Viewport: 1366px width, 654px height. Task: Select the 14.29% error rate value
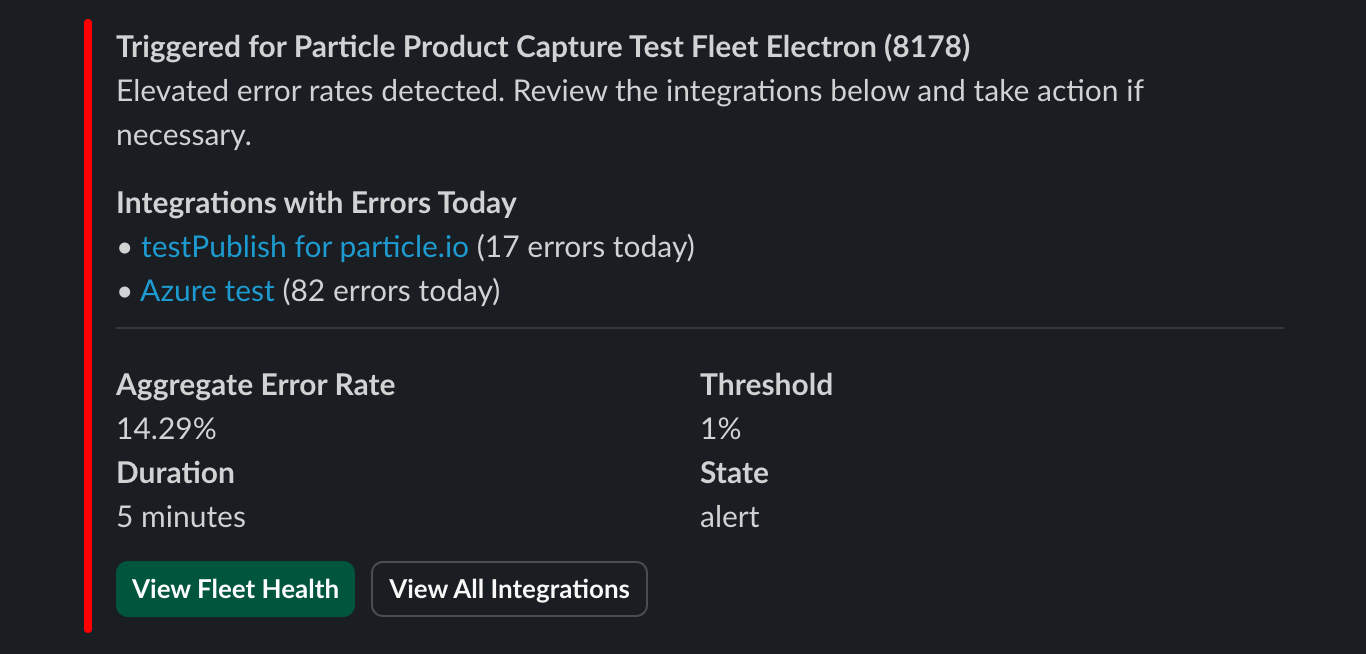tap(166, 429)
